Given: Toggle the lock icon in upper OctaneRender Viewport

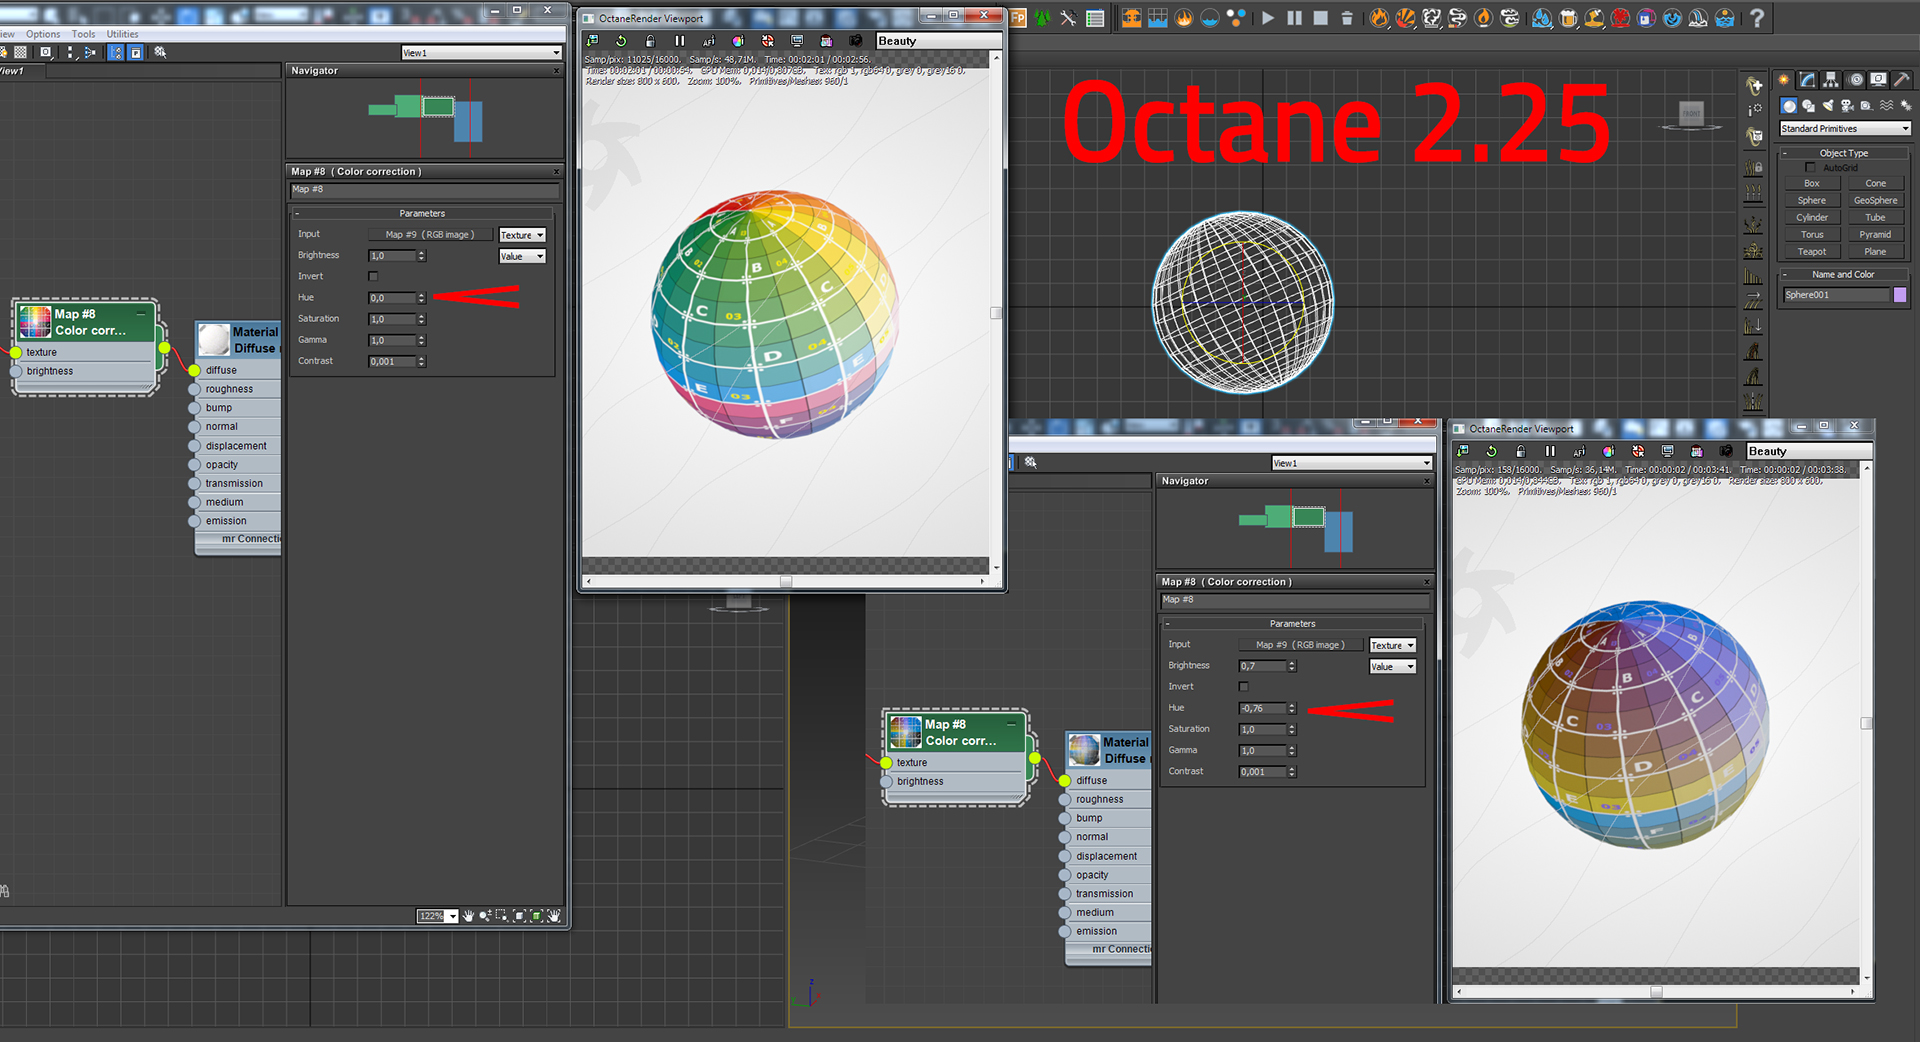Looking at the screenshot, I should (650, 41).
